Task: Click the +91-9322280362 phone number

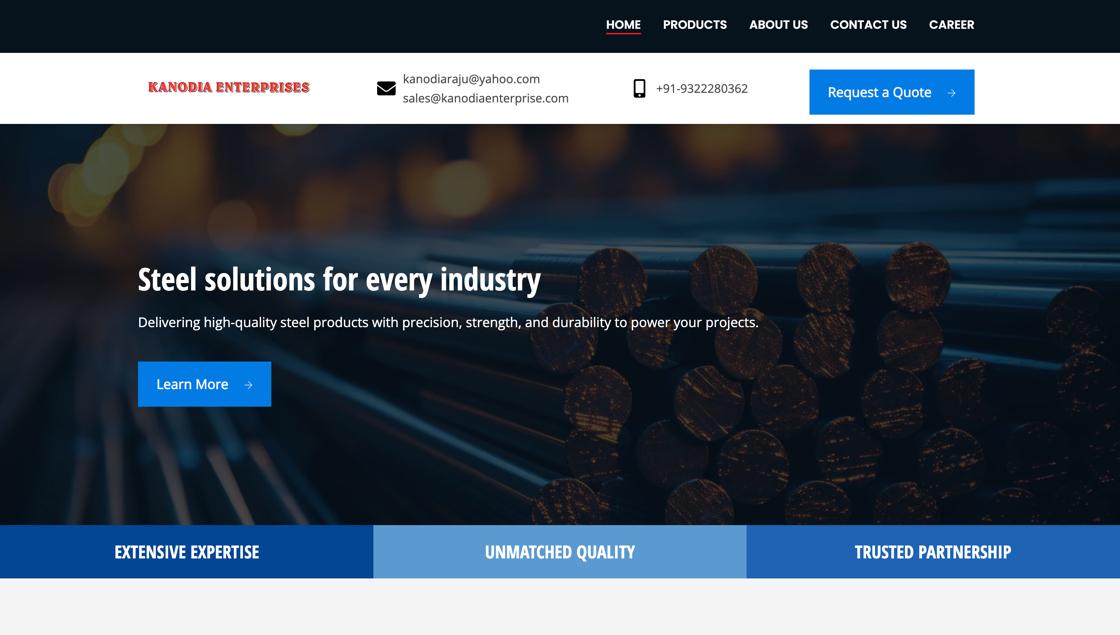Action: point(701,88)
